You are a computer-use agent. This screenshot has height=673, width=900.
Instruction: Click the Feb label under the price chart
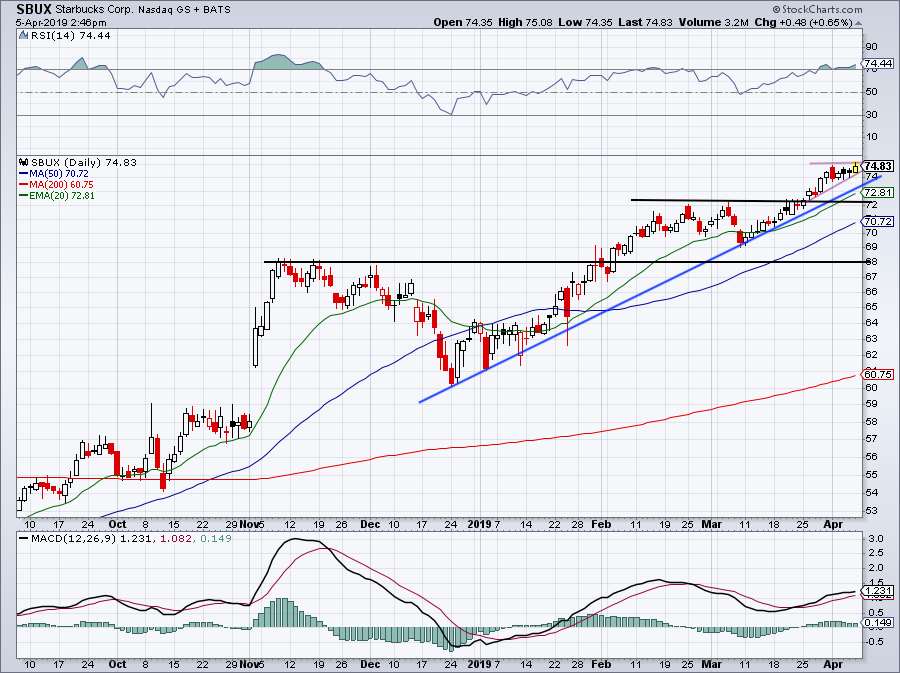(x=601, y=524)
